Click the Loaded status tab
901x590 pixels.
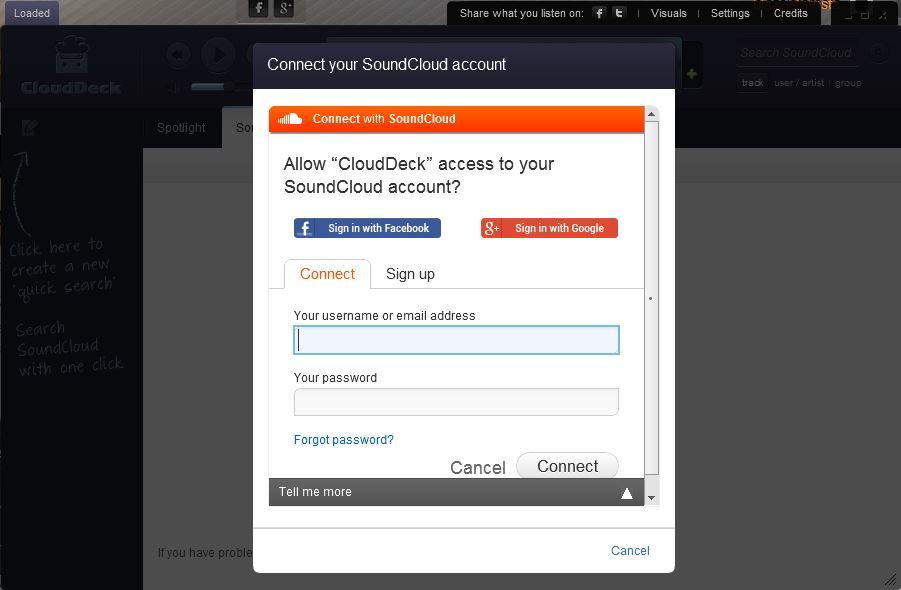pyautogui.click(x=32, y=13)
